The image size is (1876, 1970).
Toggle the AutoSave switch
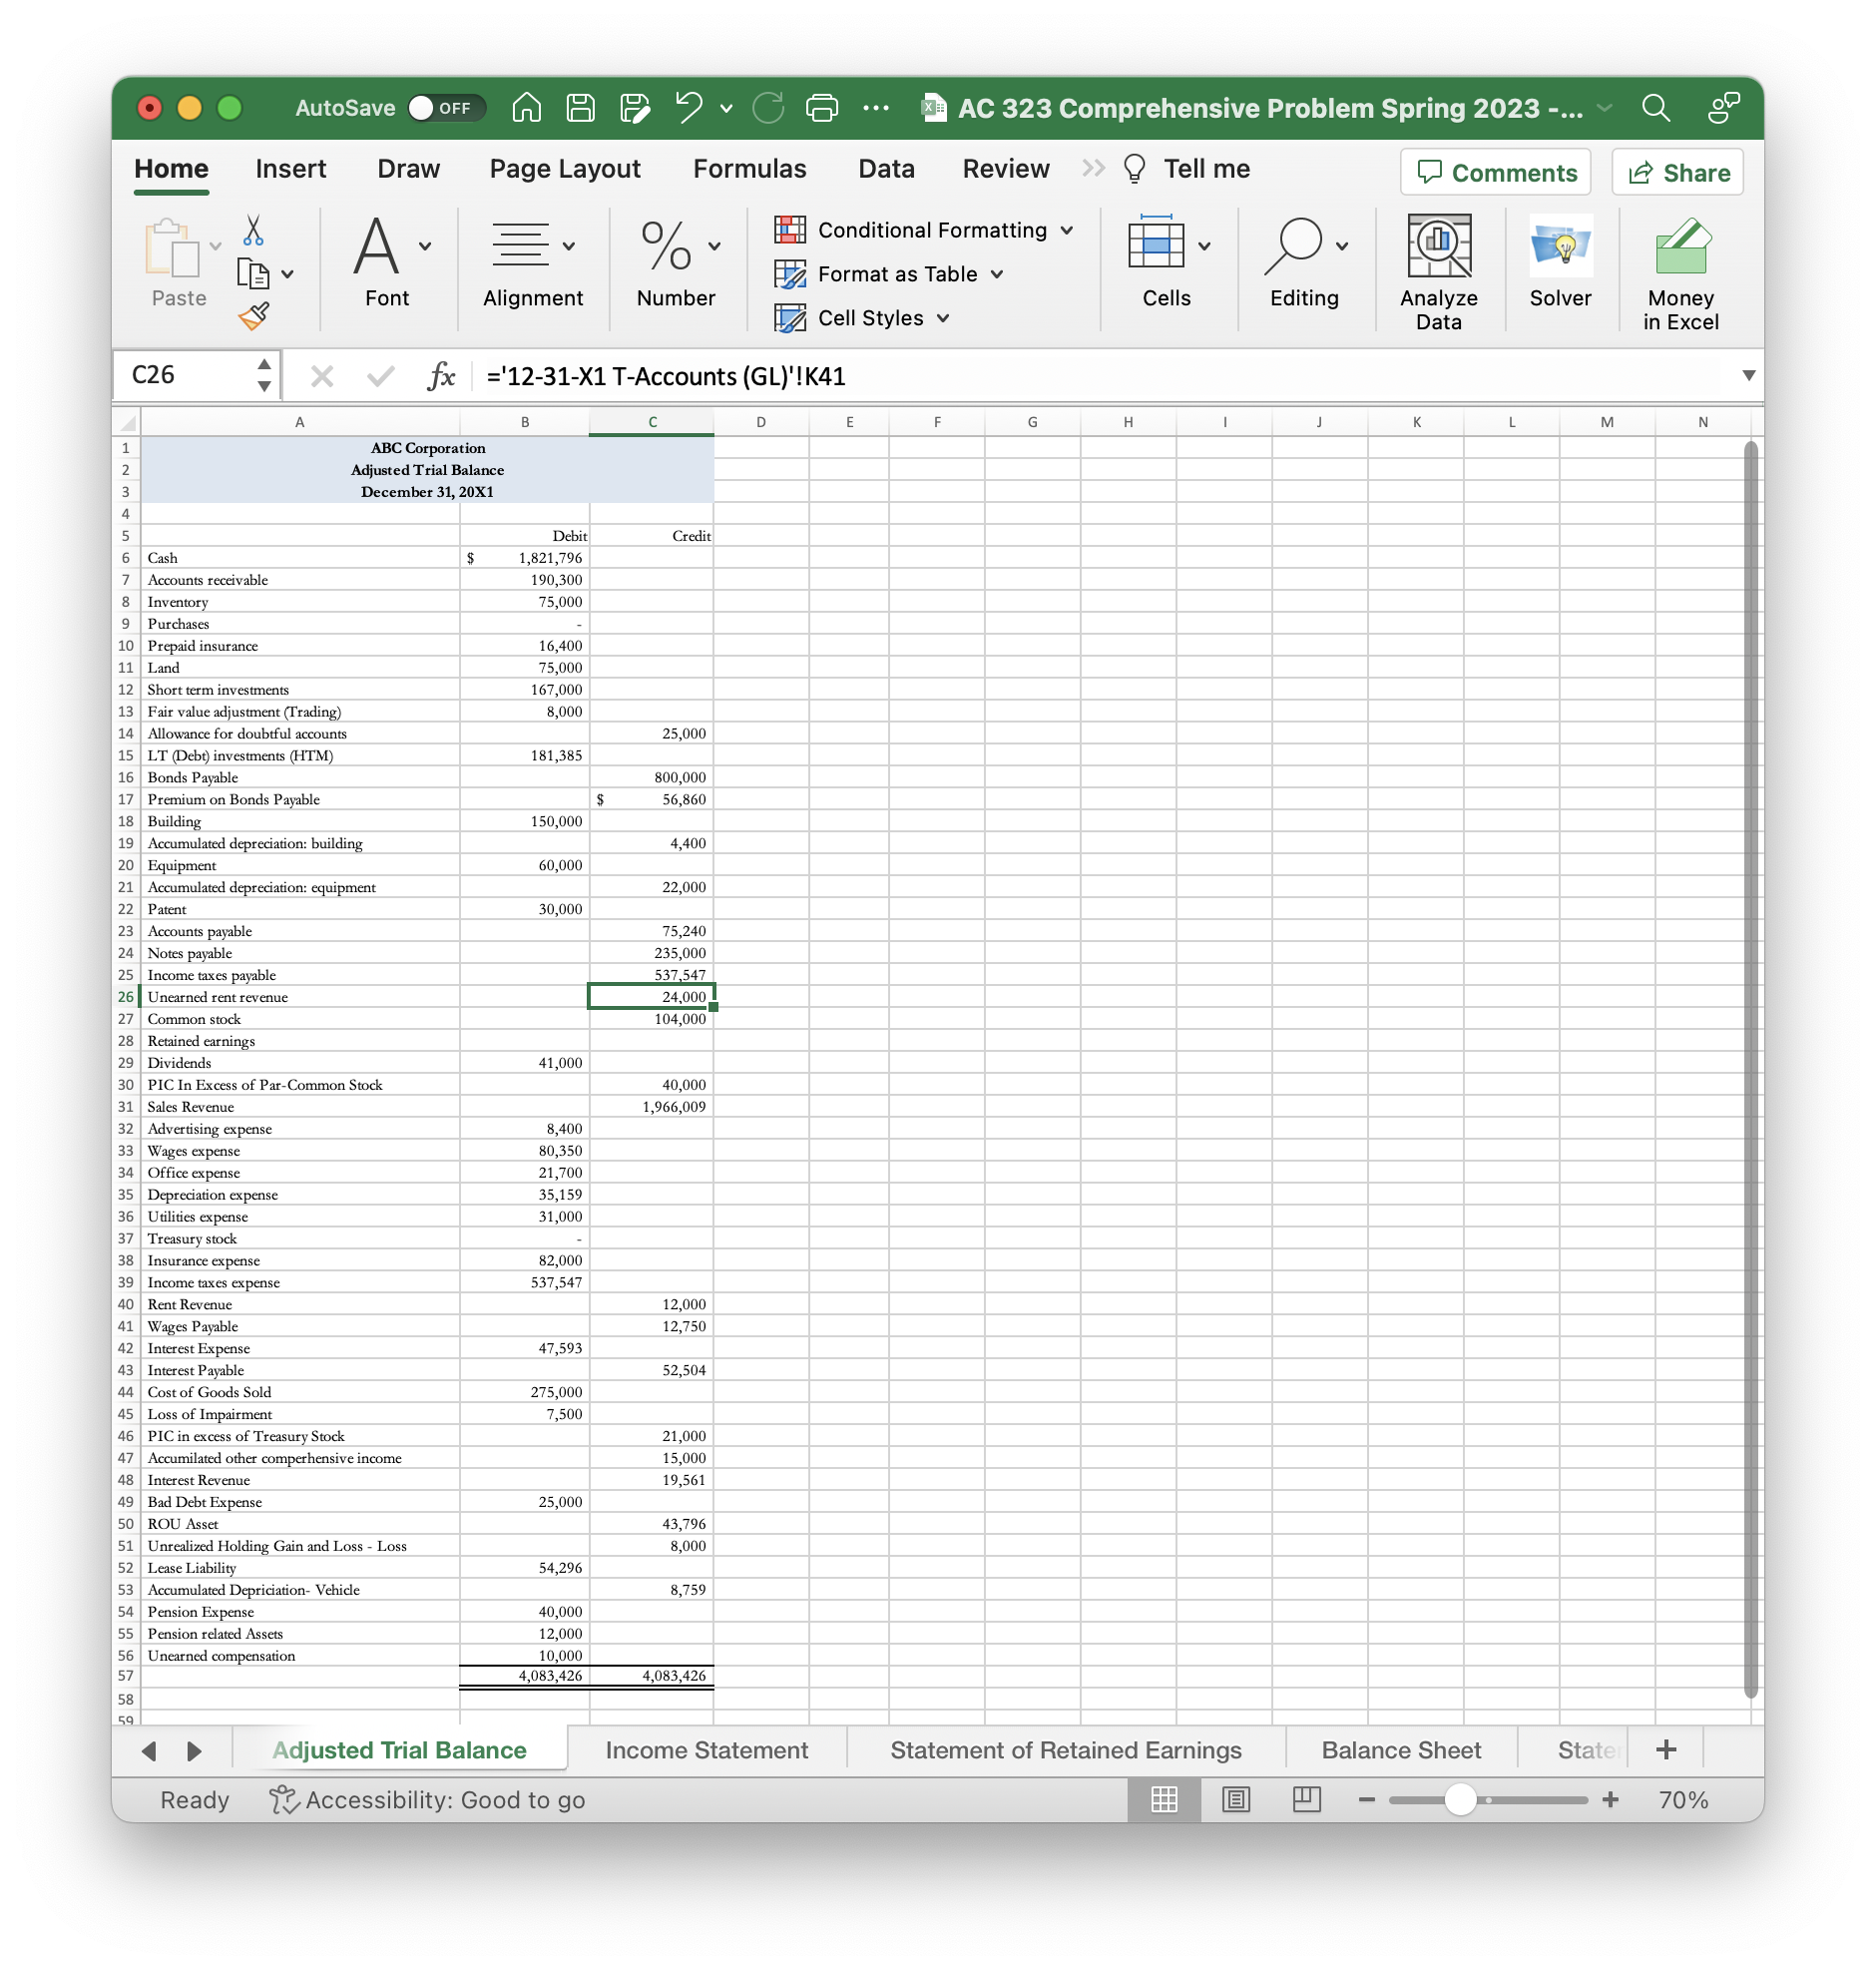[446, 107]
